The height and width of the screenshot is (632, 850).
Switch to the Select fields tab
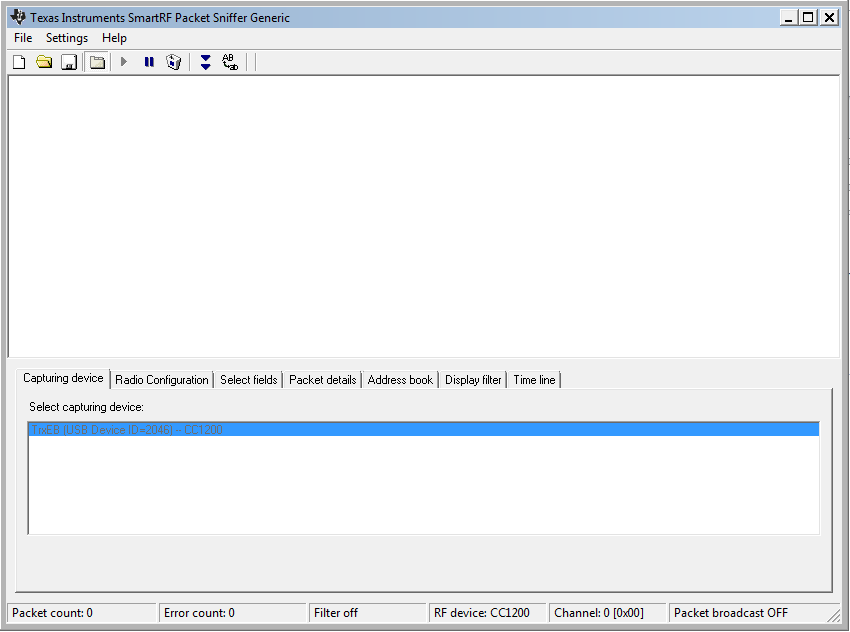(x=249, y=380)
